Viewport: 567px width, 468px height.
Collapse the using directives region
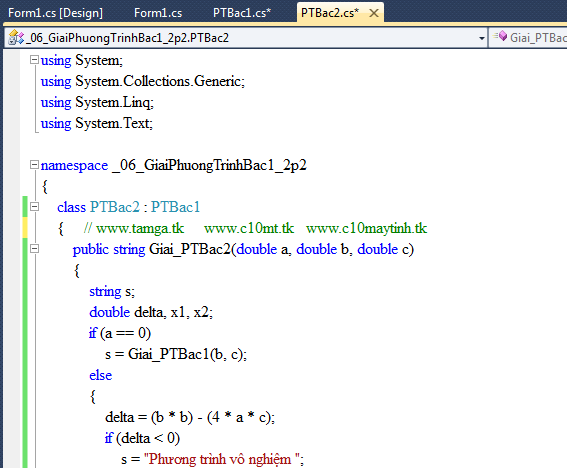pyautogui.click(x=34, y=60)
